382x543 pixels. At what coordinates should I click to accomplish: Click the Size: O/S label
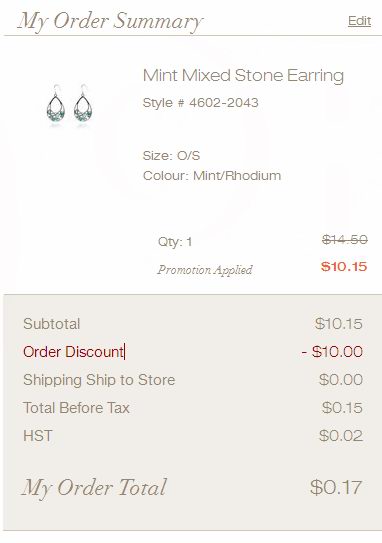[171, 156]
